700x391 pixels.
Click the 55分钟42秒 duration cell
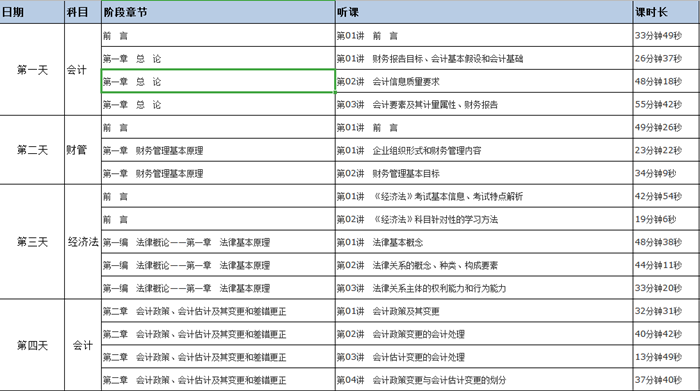coord(667,104)
